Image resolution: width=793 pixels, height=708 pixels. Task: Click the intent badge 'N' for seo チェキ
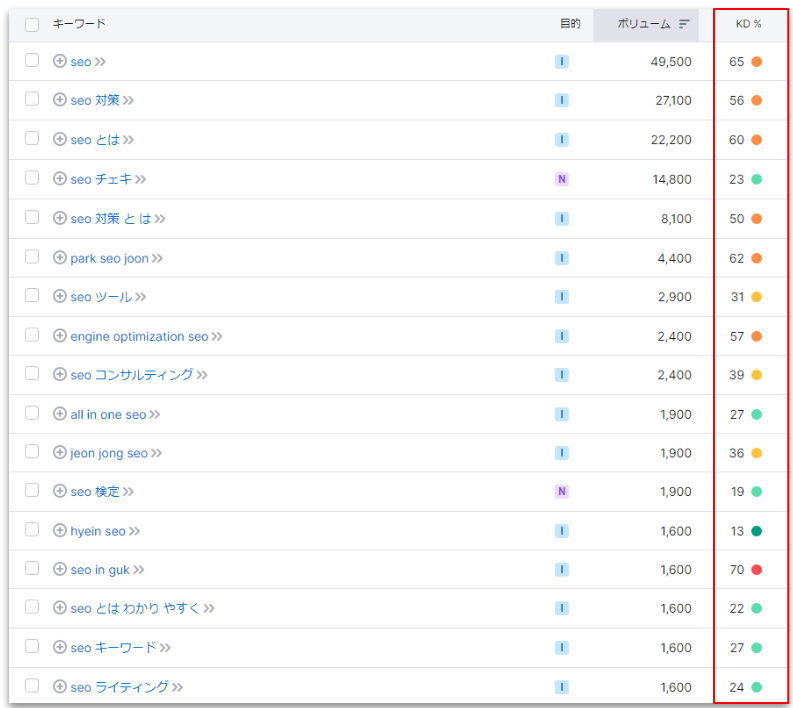coord(562,179)
